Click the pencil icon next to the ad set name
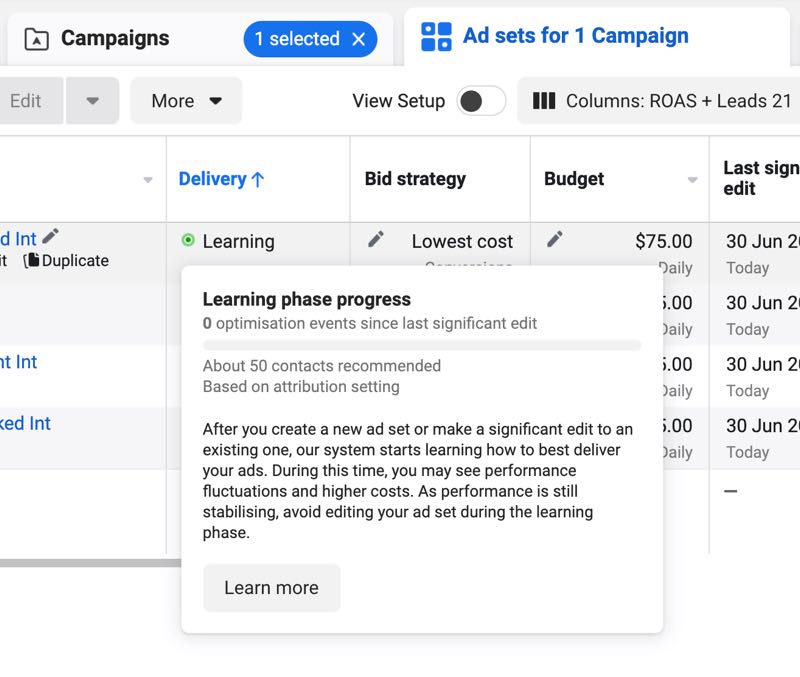Viewport: 800px width, 677px height. (50, 238)
